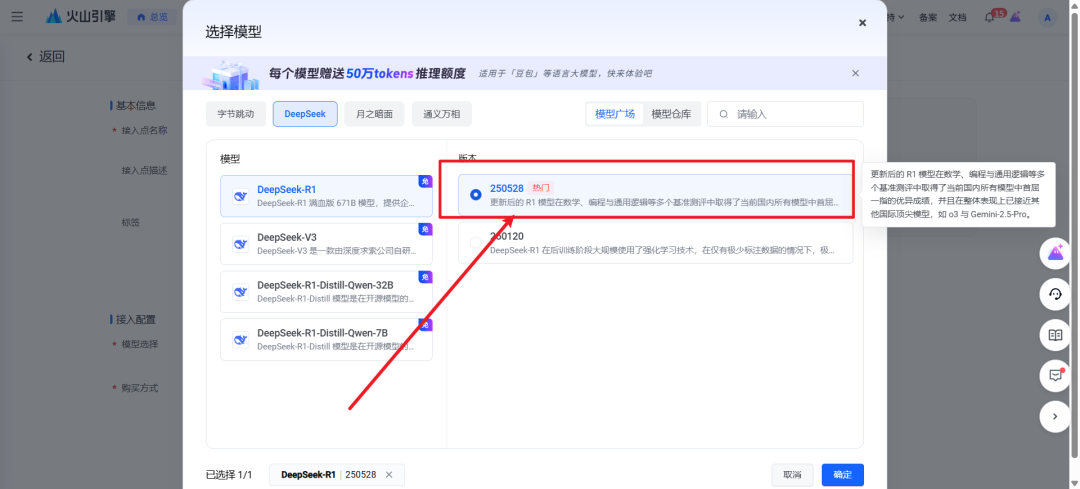Click the 免 badge on DeepSeek-V3 card

(x=425, y=229)
